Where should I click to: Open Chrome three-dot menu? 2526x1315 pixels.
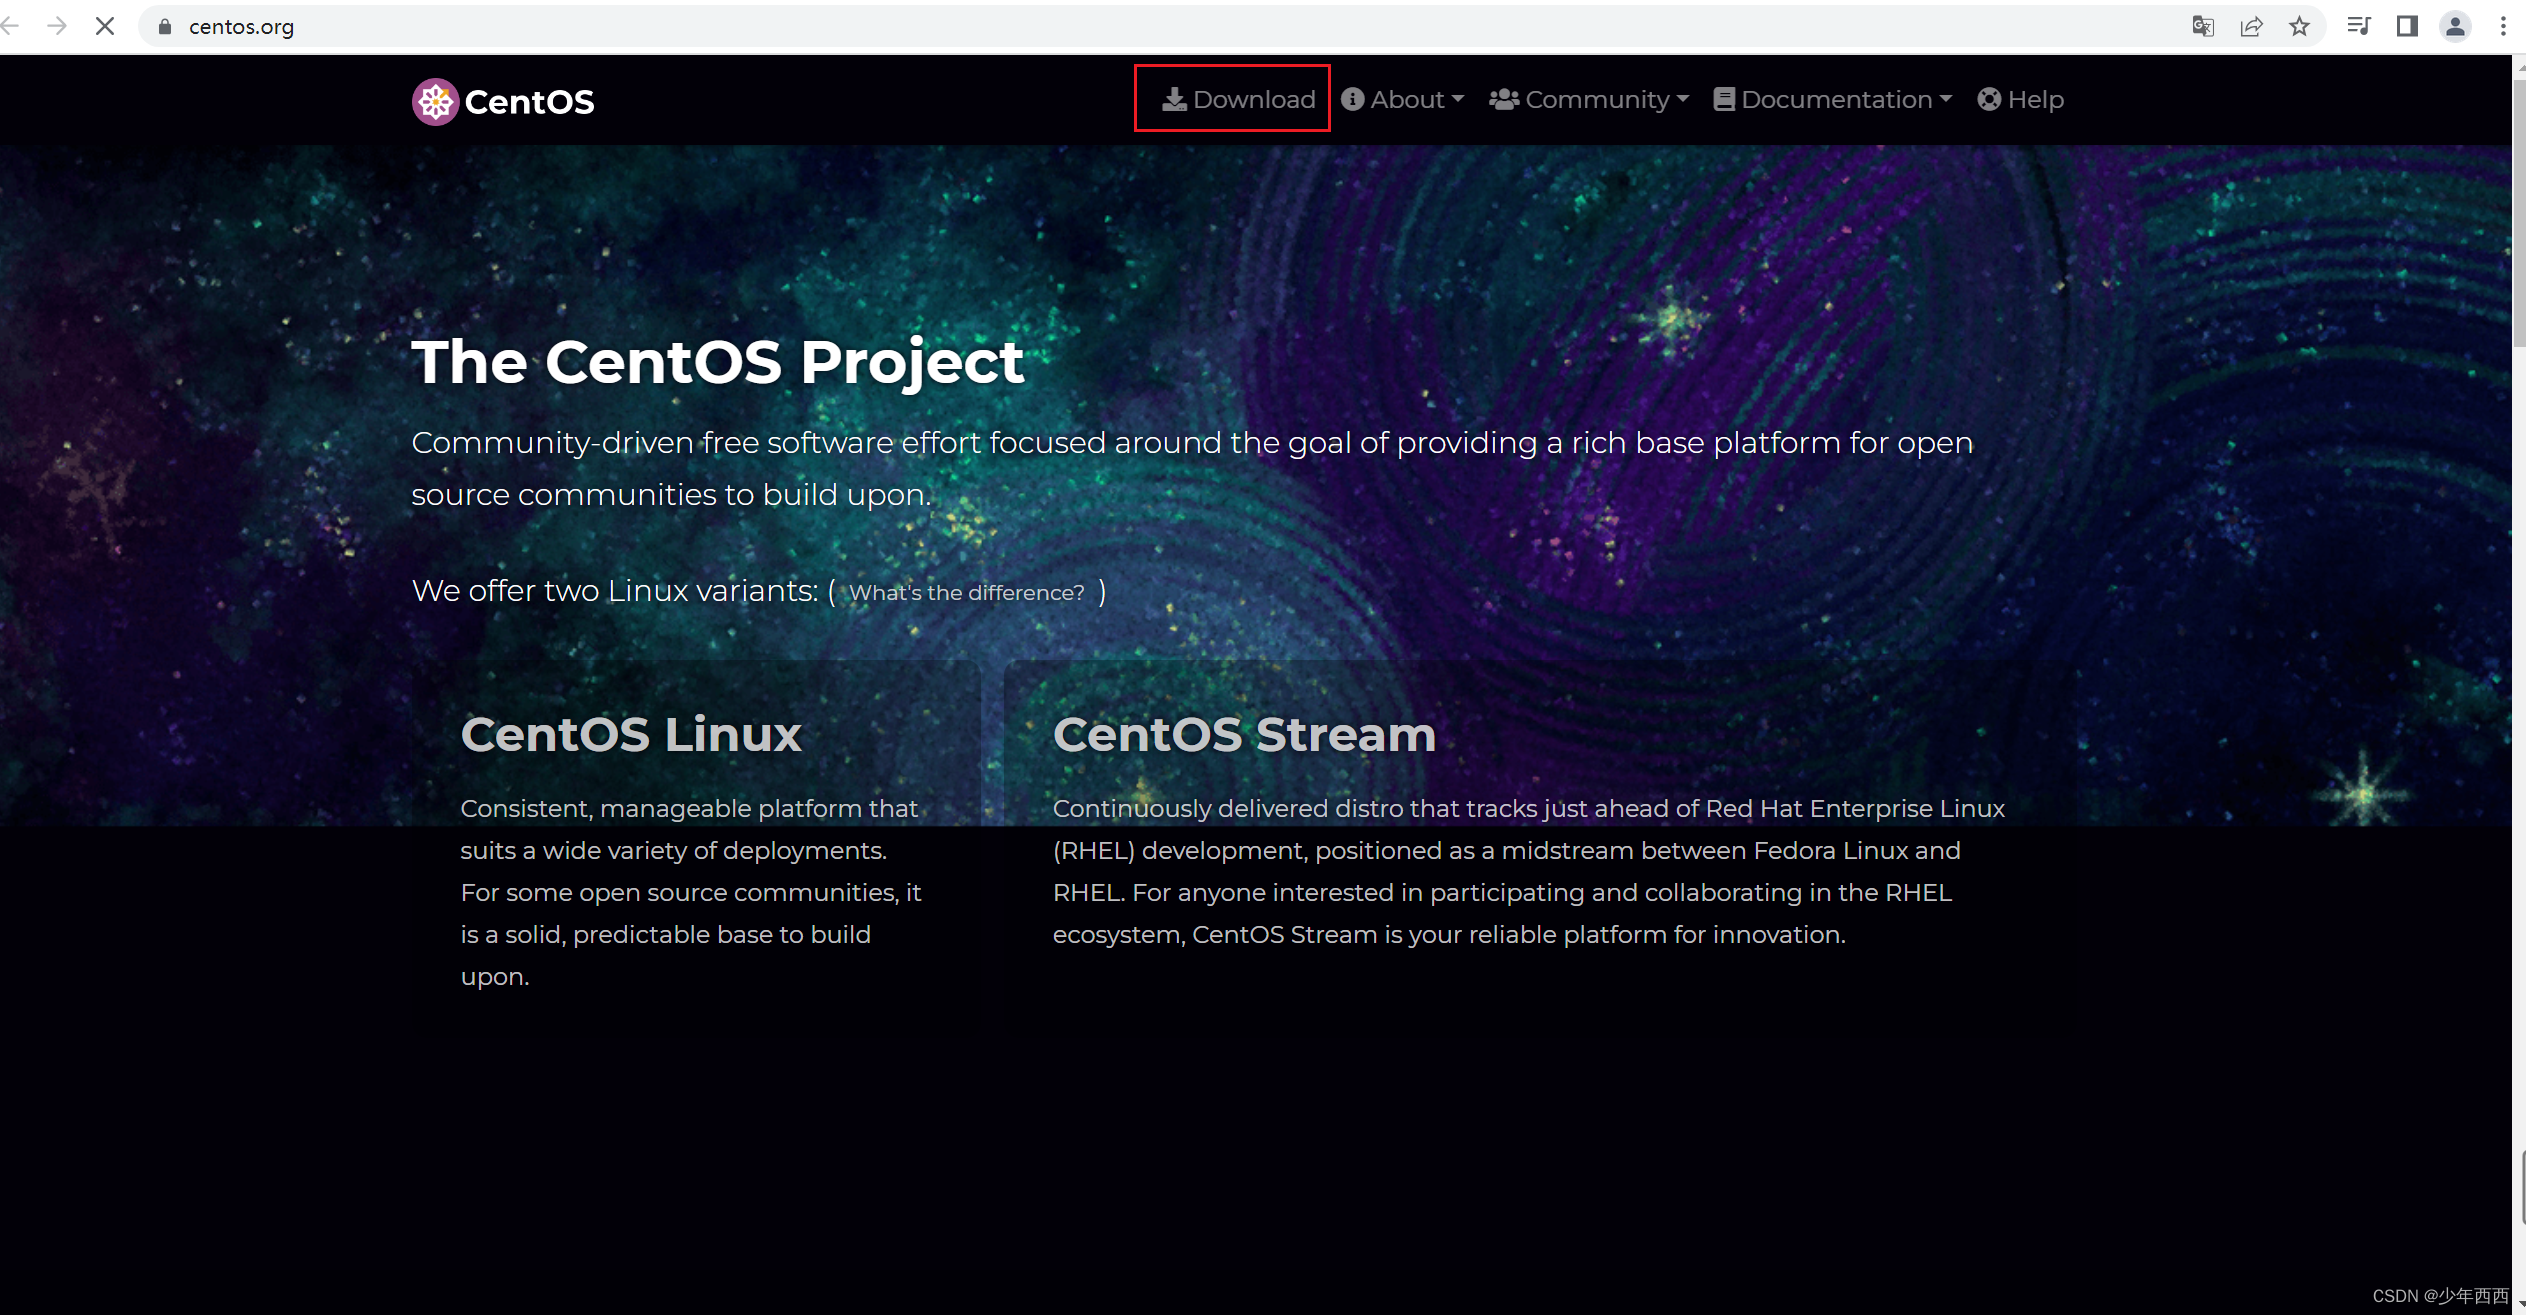click(x=2503, y=27)
